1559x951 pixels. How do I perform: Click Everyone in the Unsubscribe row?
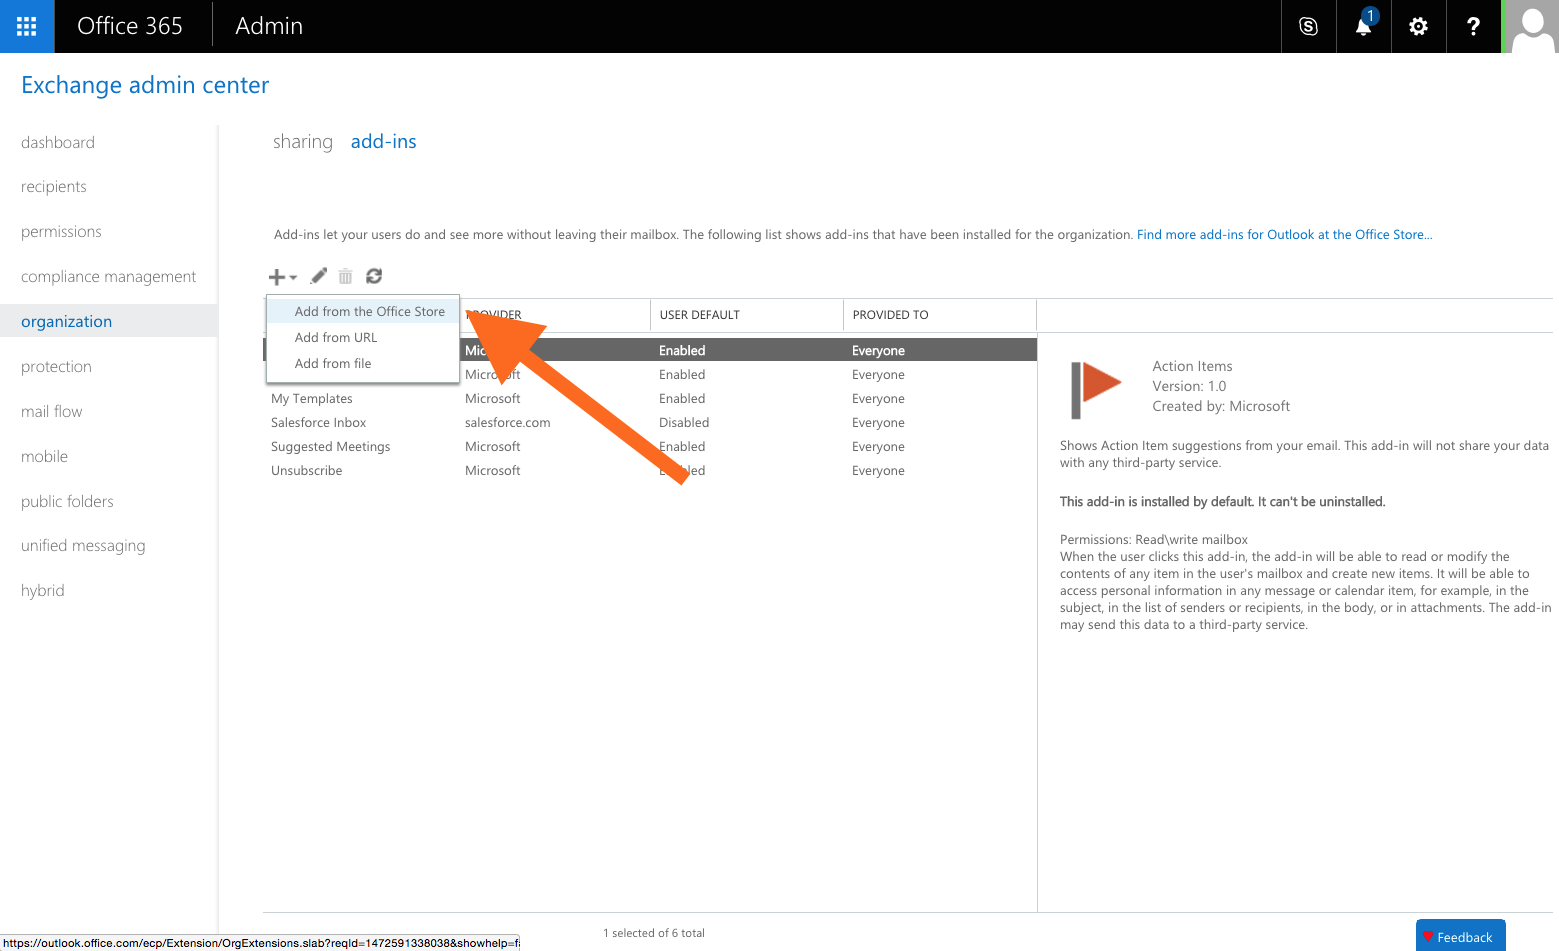pyautogui.click(x=878, y=470)
